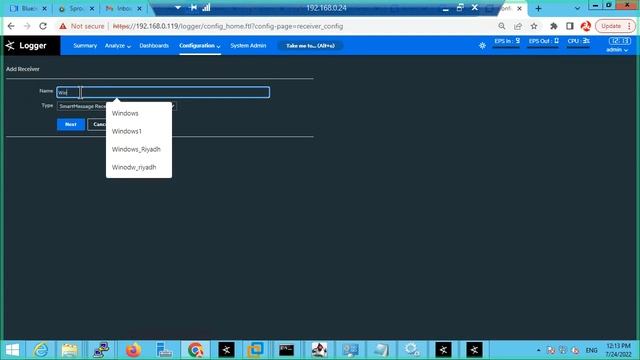Screen dimensions: 640x360
Task: Open Firefox from the taskbar
Action: click(x=133, y=350)
